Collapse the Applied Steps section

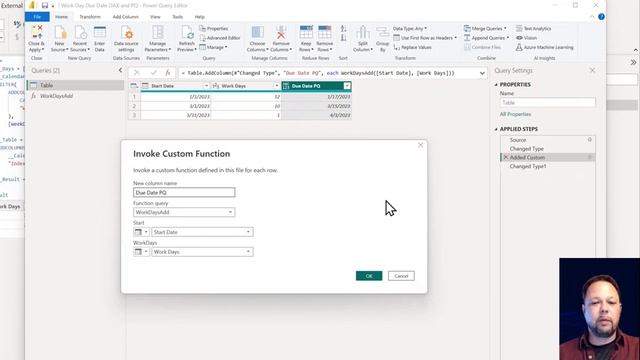pyautogui.click(x=496, y=129)
